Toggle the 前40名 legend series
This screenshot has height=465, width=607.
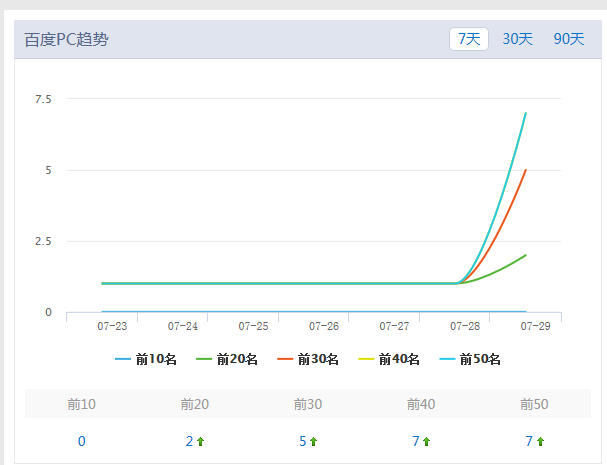[389, 359]
